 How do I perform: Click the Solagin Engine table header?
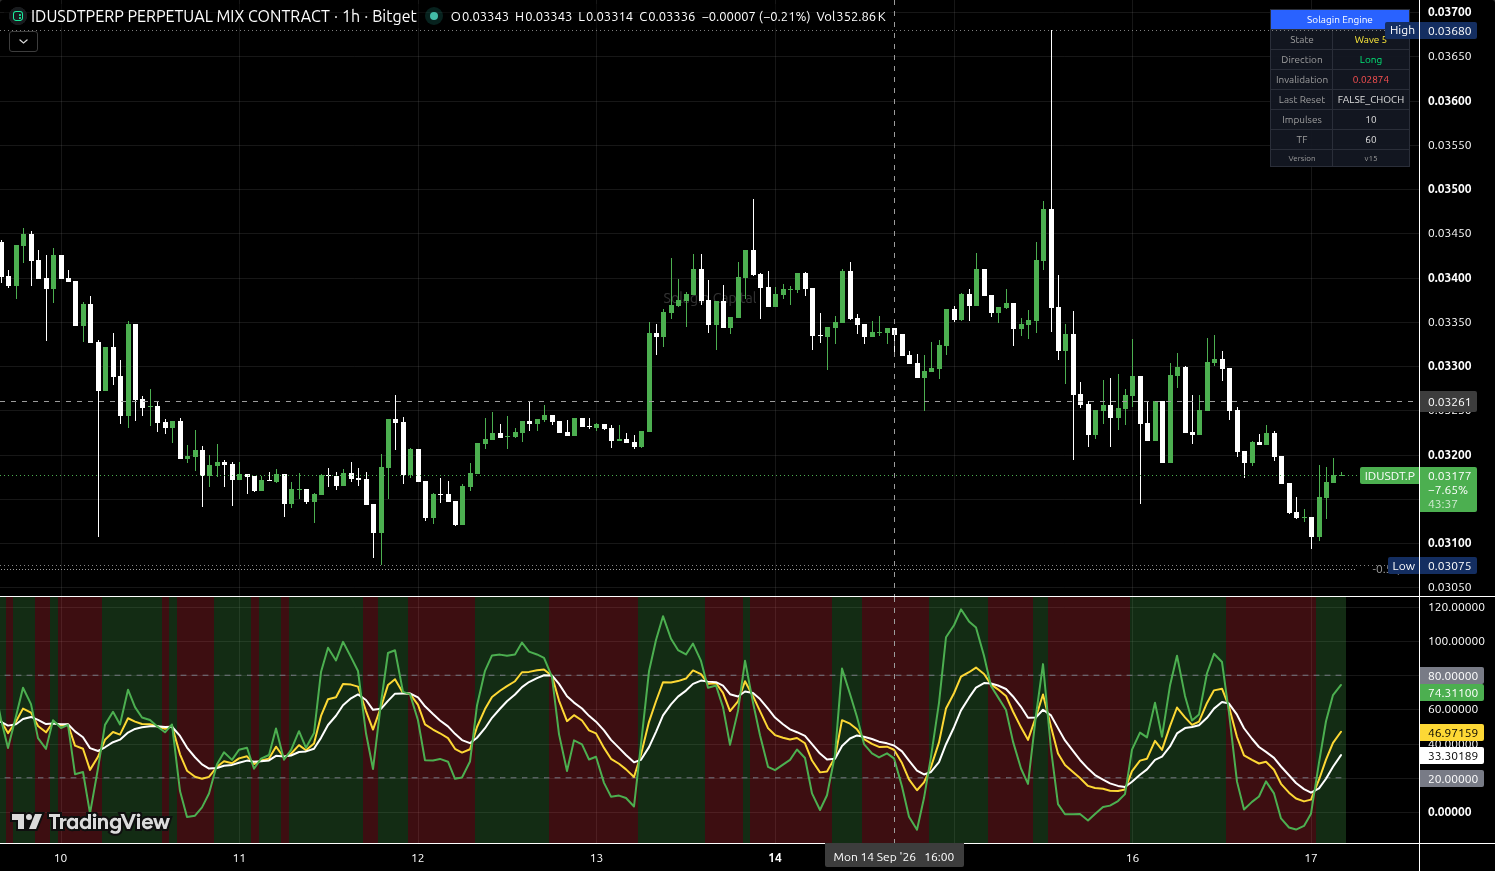point(1339,20)
